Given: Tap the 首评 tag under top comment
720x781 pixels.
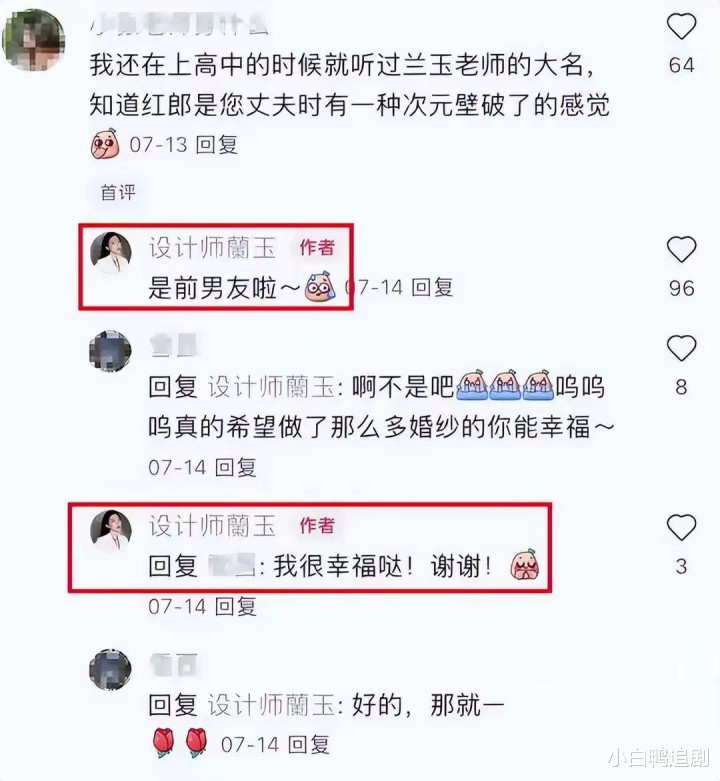Looking at the screenshot, I should click(x=118, y=192).
